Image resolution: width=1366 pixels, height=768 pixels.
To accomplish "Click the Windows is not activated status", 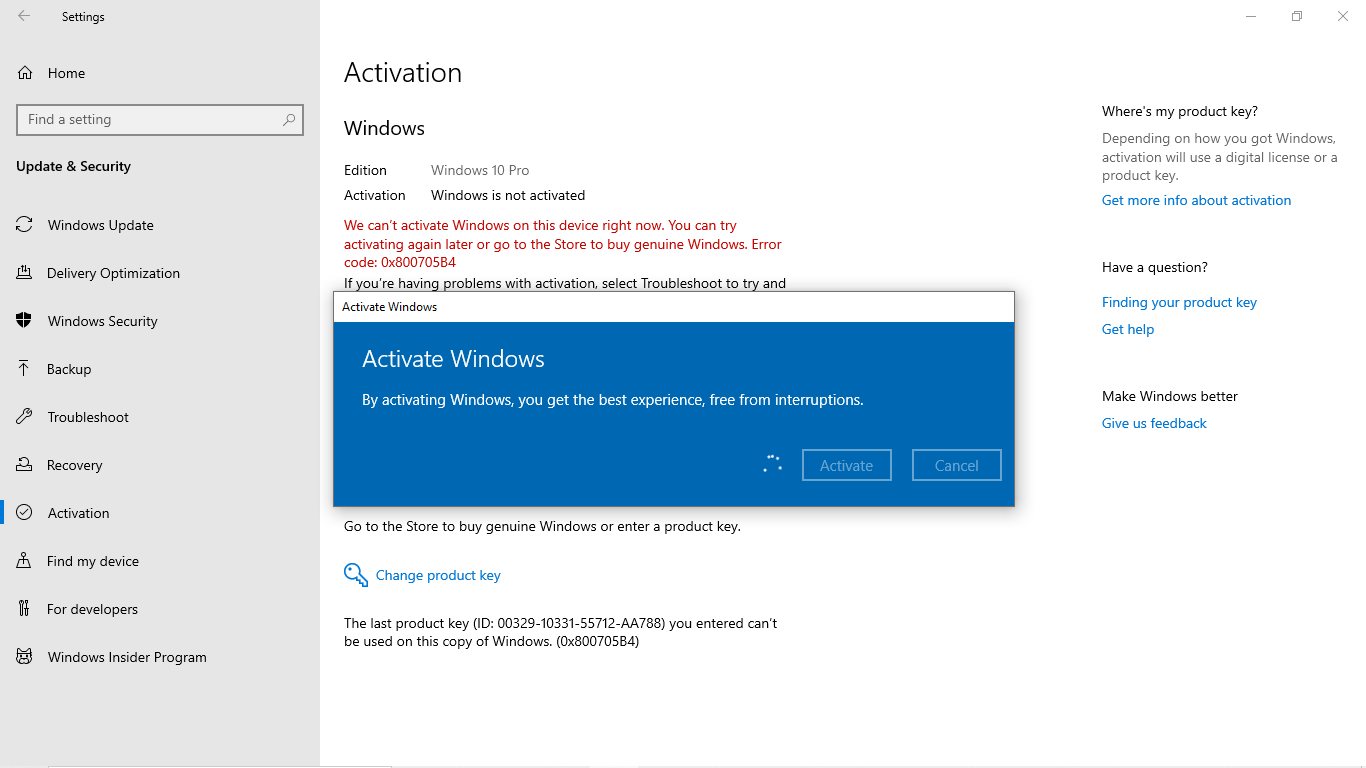I will [508, 195].
